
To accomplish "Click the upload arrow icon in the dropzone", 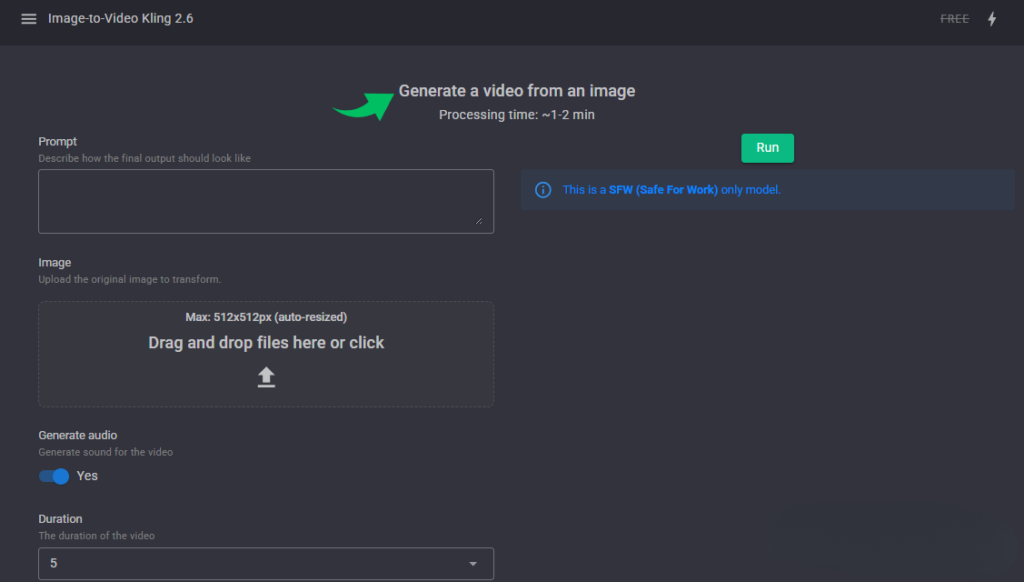I will coord(266,377).
